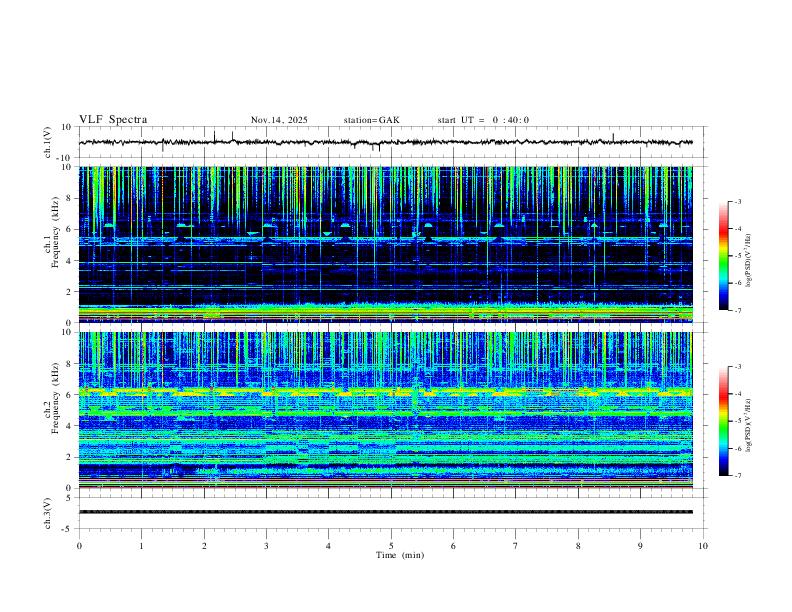Click the color scale bar beside ch.1 spectrogram

click(x=724, y=256)
